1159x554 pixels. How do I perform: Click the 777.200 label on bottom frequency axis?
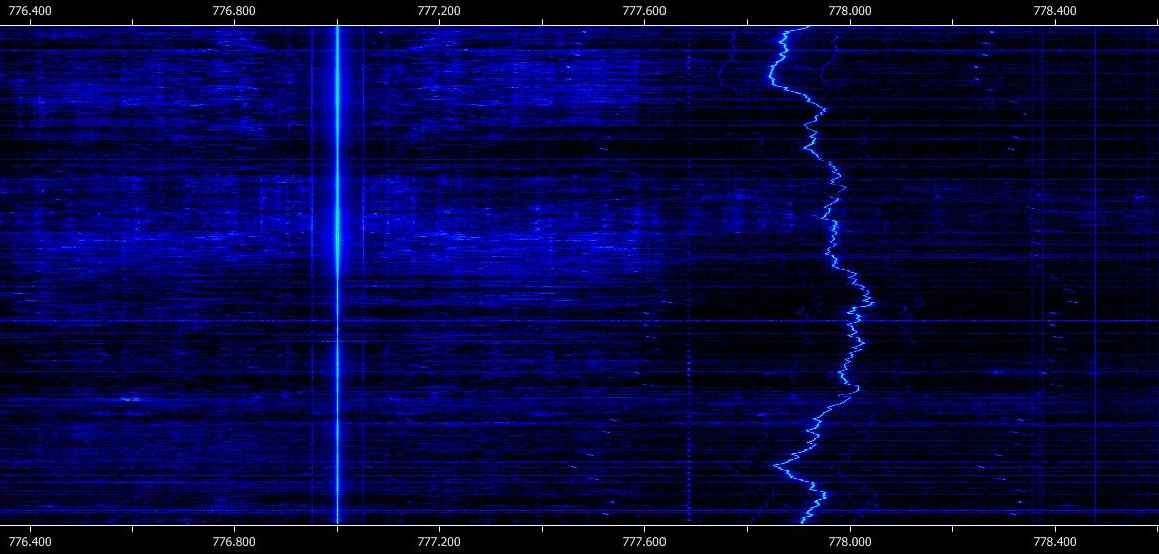440,542
